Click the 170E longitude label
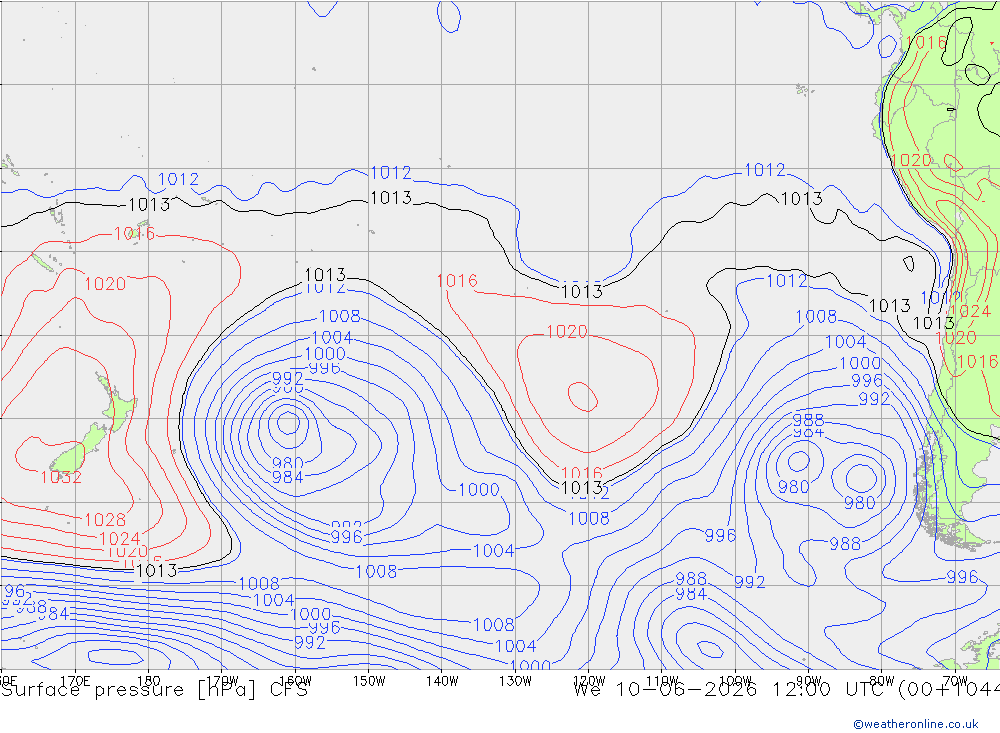This screenshot has width=1000, height=733. [75, 681]
